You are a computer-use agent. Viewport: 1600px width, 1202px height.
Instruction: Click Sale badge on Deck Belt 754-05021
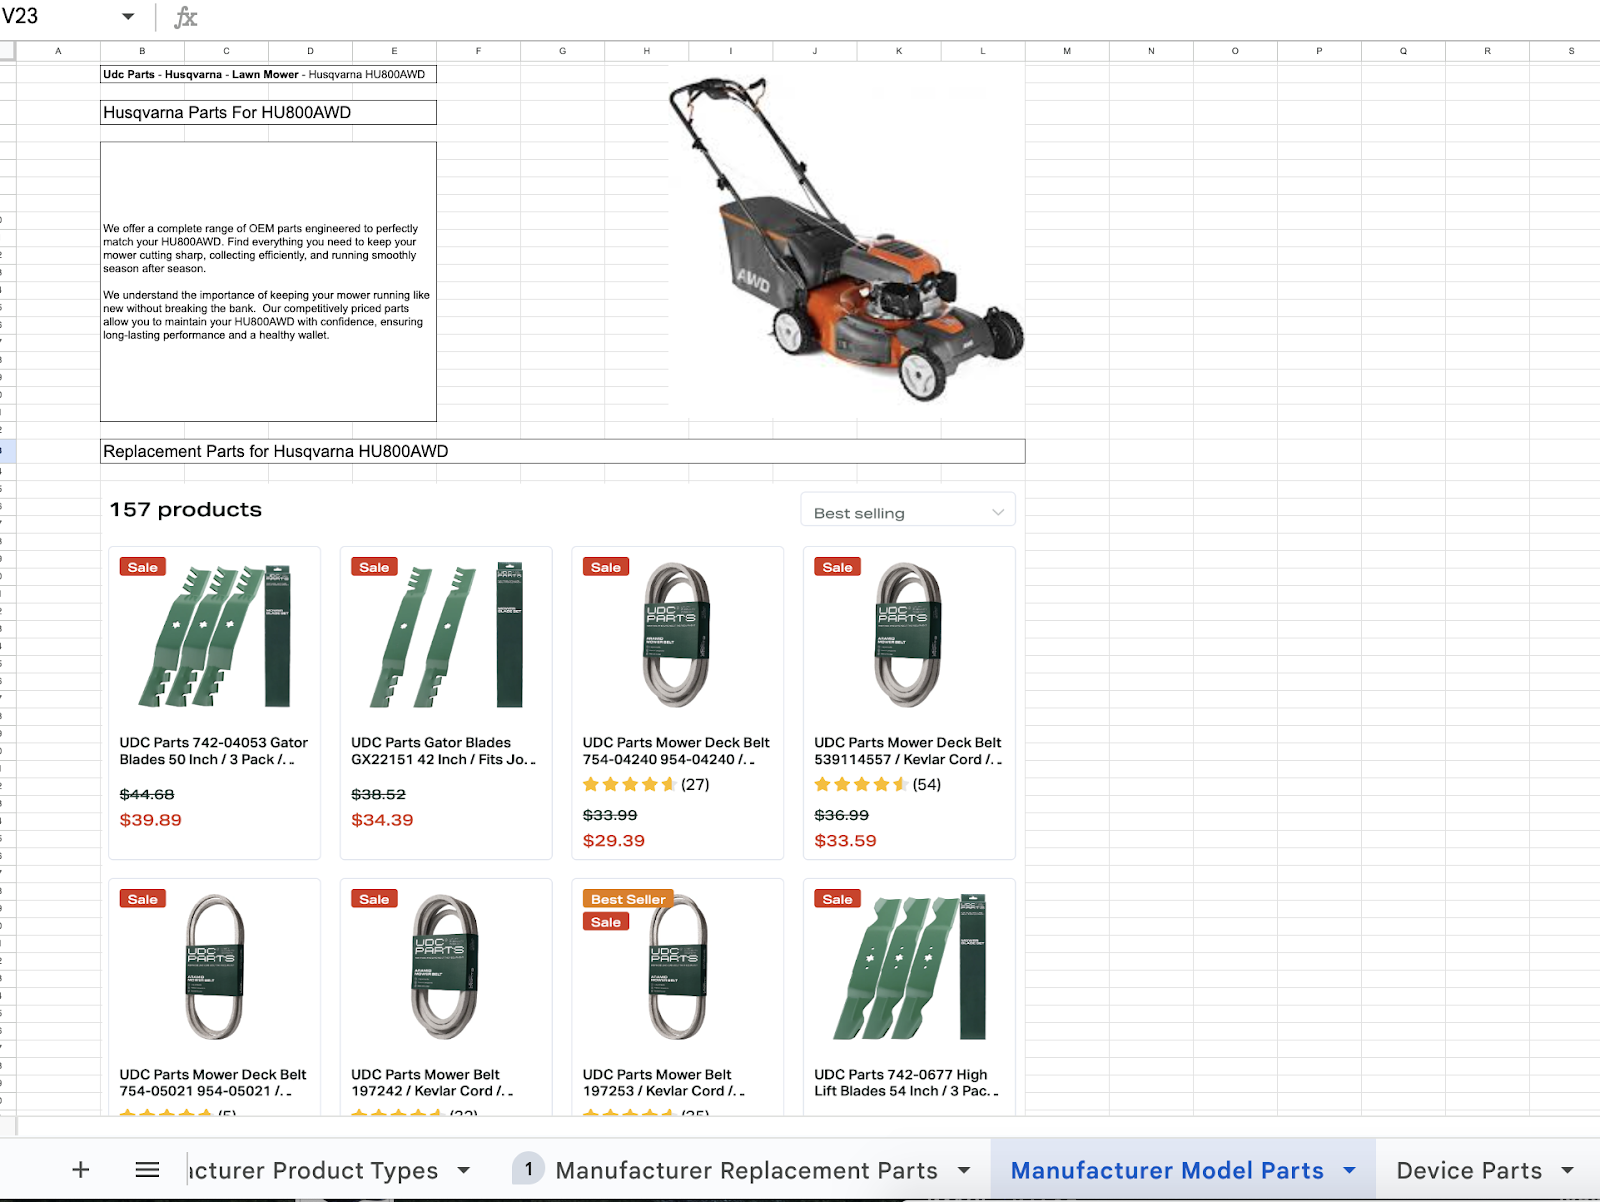pyautogui.click(x=143, y=899)
